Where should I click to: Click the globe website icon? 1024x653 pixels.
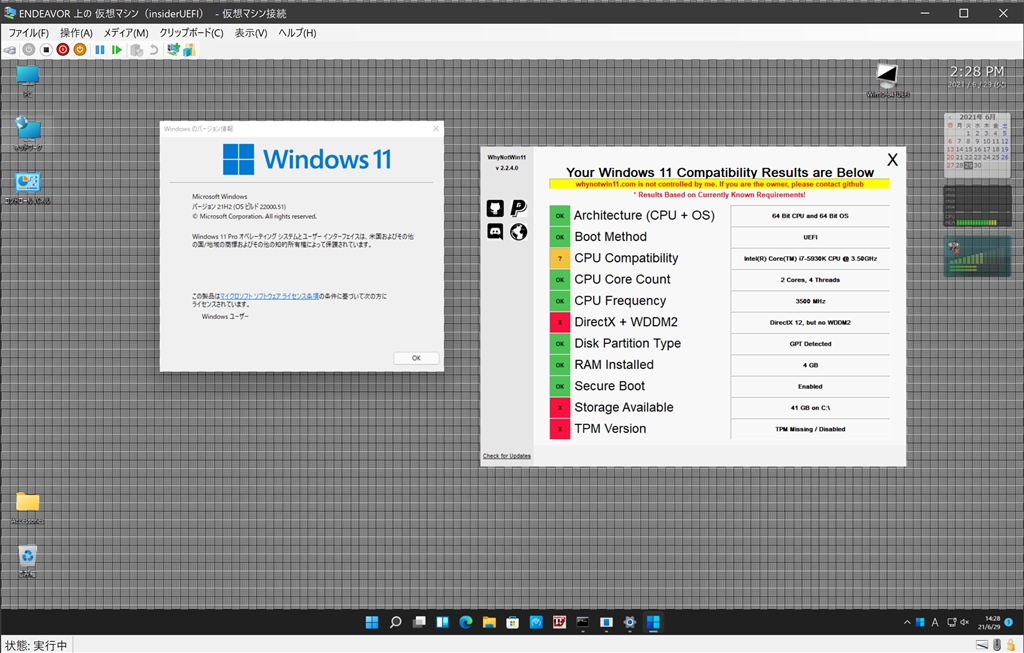pyautogui.click(x=518, y=232)
